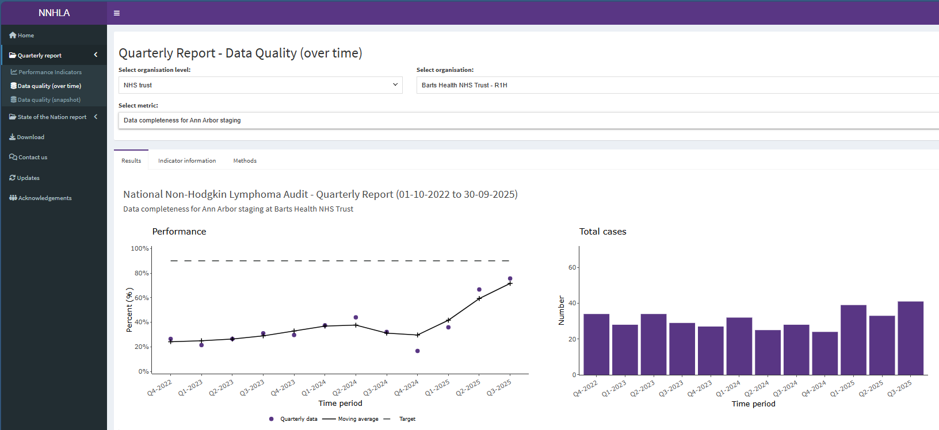Image resolution: width=939 pixels, height=430 pixels.
Task: Click the Acknowledgements people icon
Action: point(13,198)
